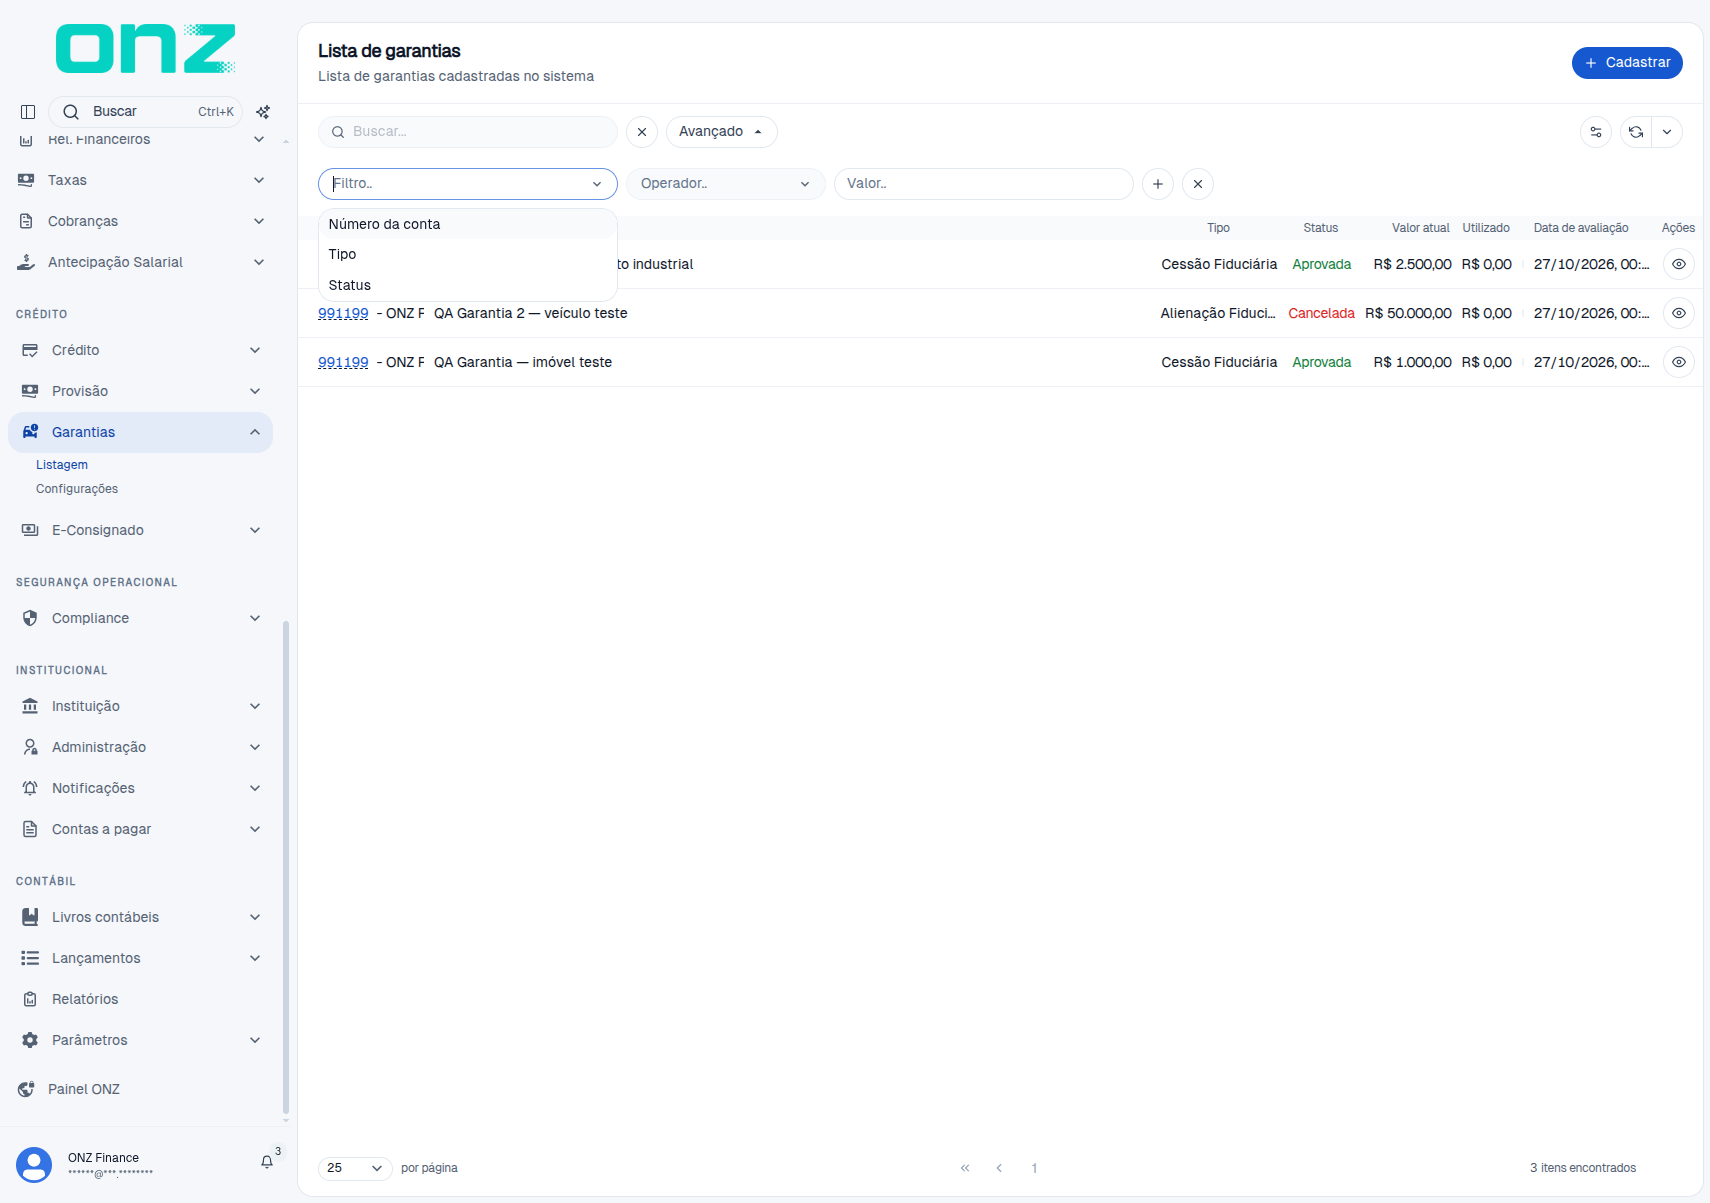Clear the search field with X button
The width and height of the screenshot is (1710, 1203).
tap(642, 132)
